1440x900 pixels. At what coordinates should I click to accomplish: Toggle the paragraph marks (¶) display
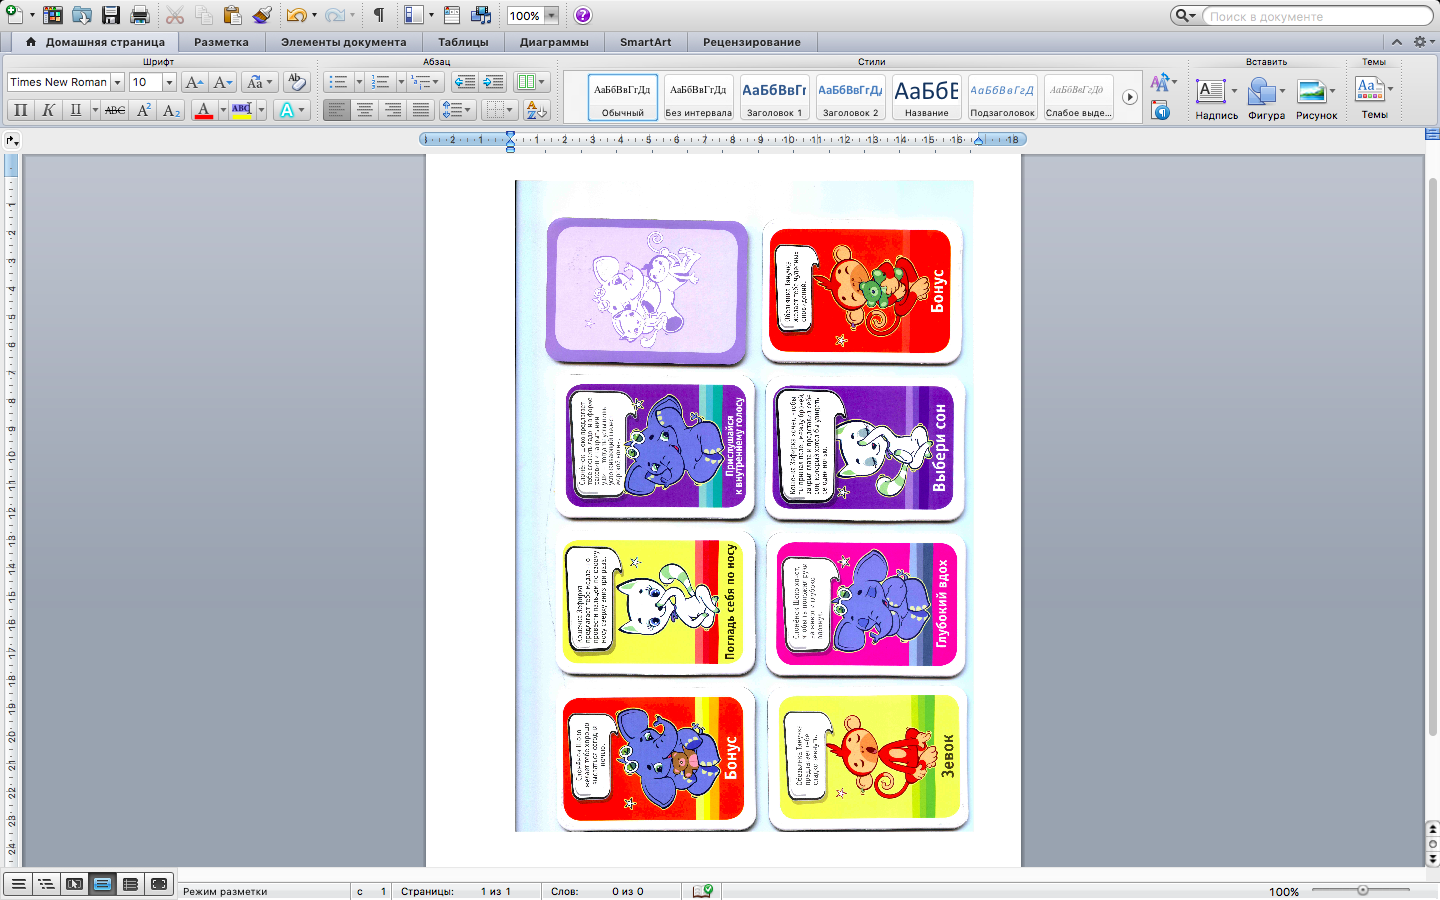tap(379, 15)
